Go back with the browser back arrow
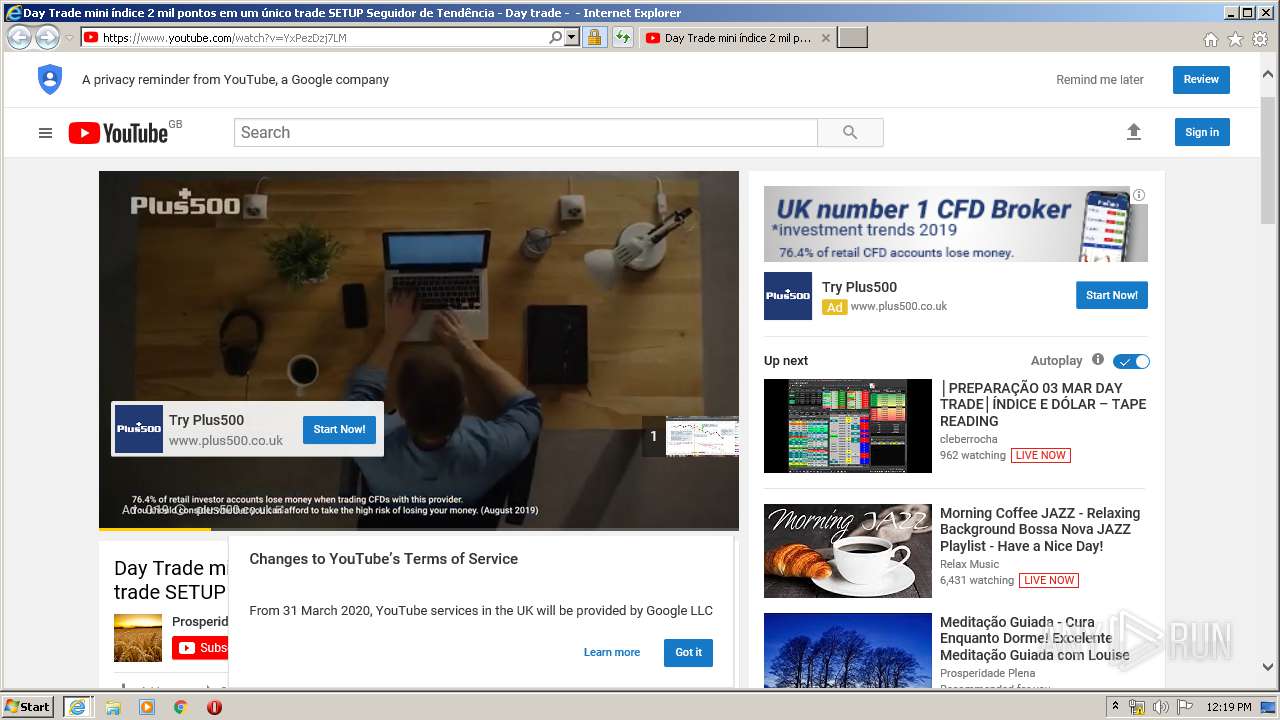This screenshot has width=1280, height=720. pyautogui.click(x=19, y=38)
